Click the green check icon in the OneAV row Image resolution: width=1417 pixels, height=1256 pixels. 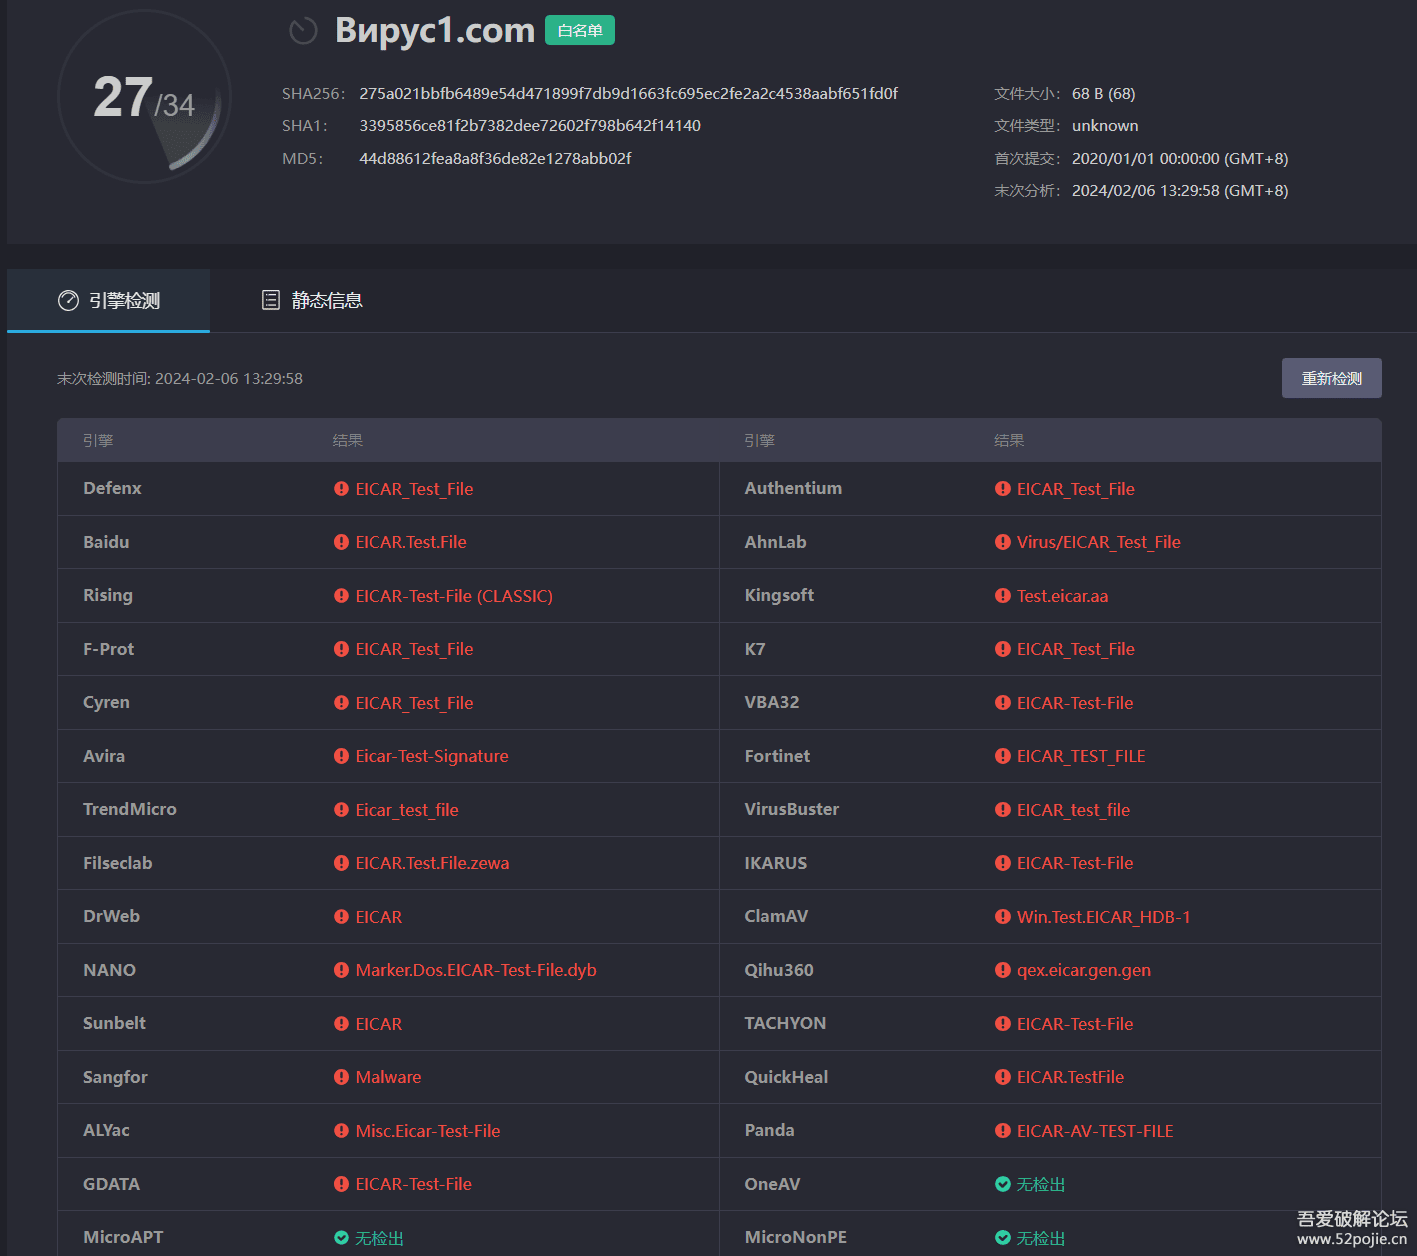[1003, 1184]
